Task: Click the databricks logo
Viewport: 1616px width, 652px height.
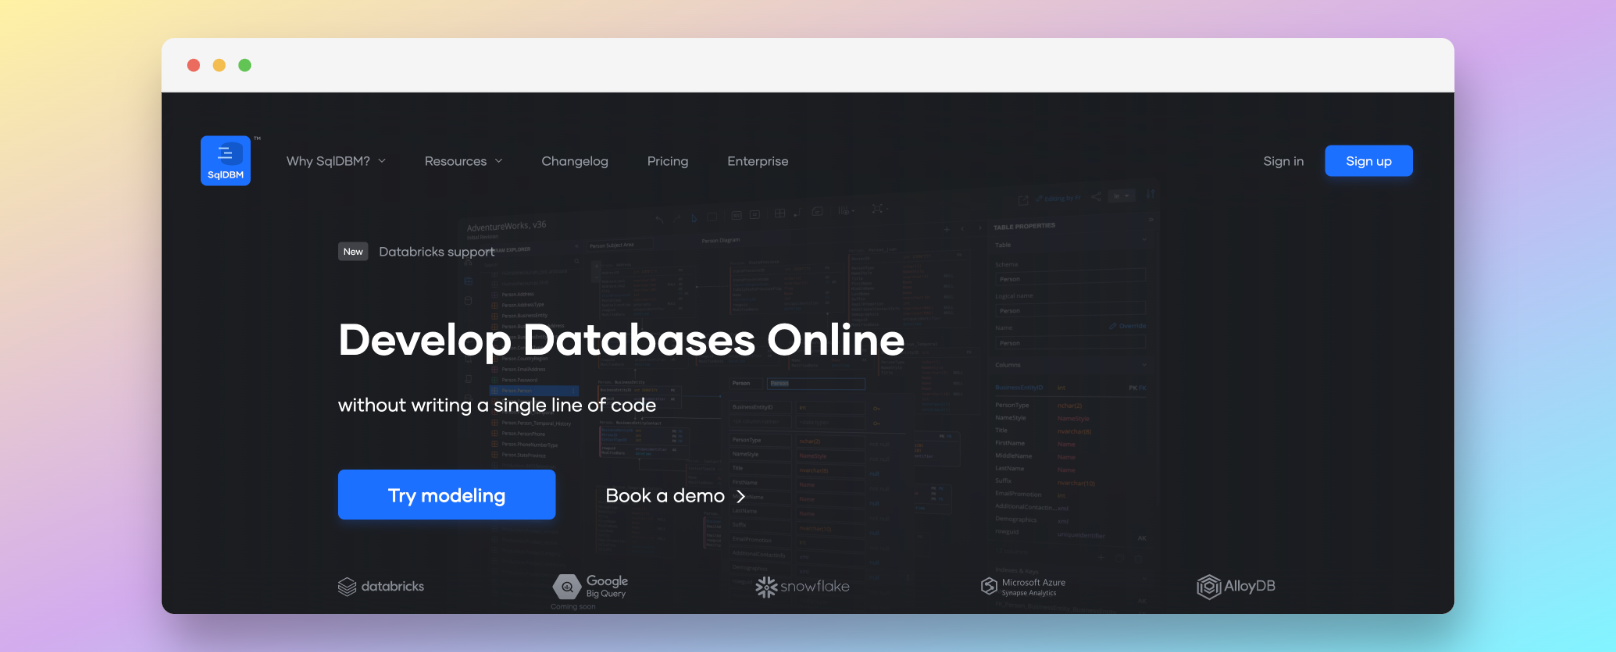Action: pyautogui.click(x=381, y=587)
